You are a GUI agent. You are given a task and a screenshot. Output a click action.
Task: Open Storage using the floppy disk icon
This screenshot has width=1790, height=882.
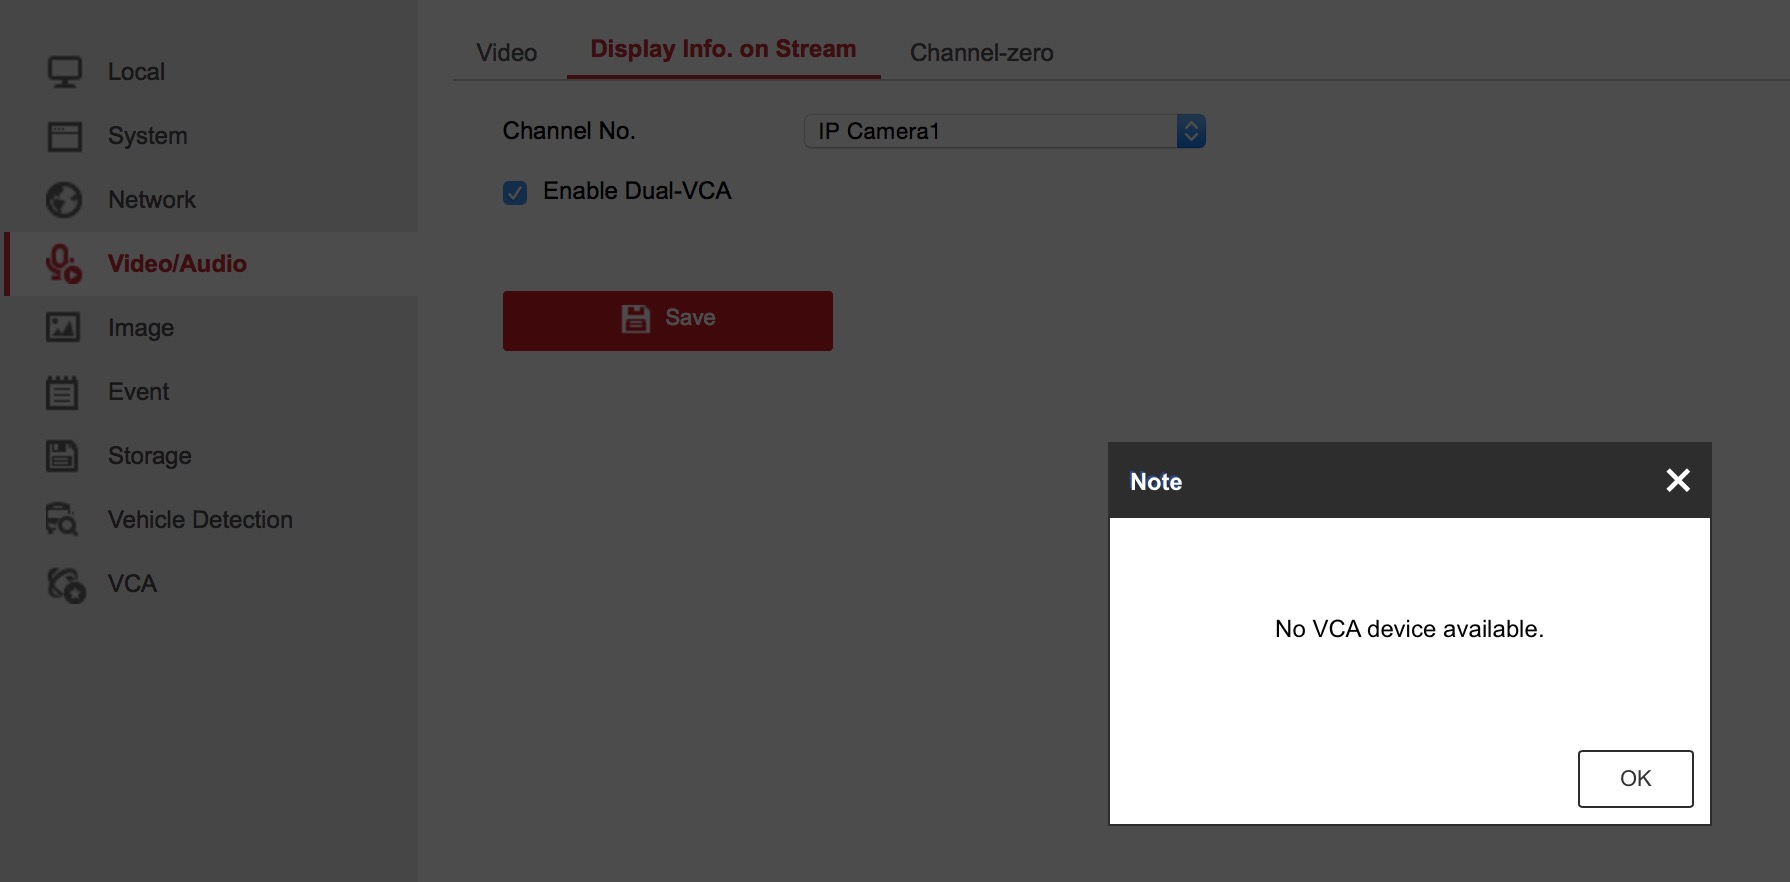(x=62, y=456)
